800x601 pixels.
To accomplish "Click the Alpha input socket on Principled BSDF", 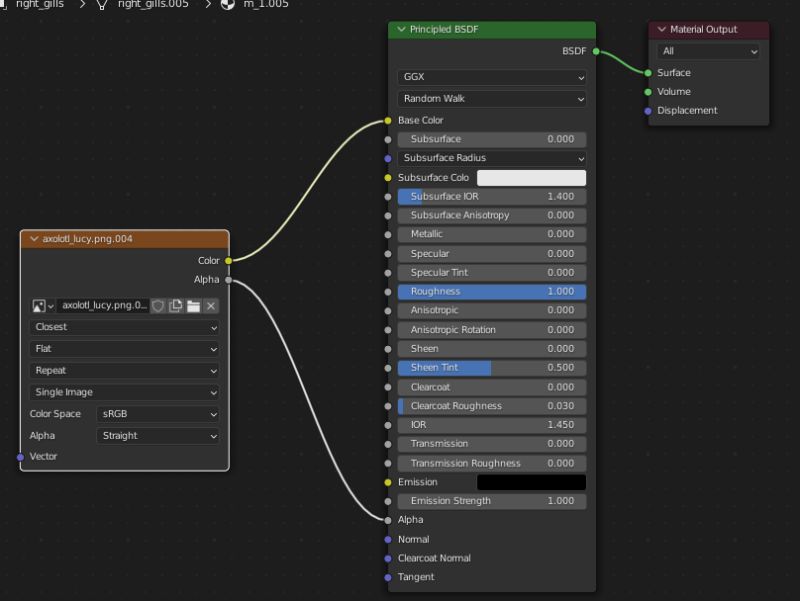I will click(x=388, y=520).
